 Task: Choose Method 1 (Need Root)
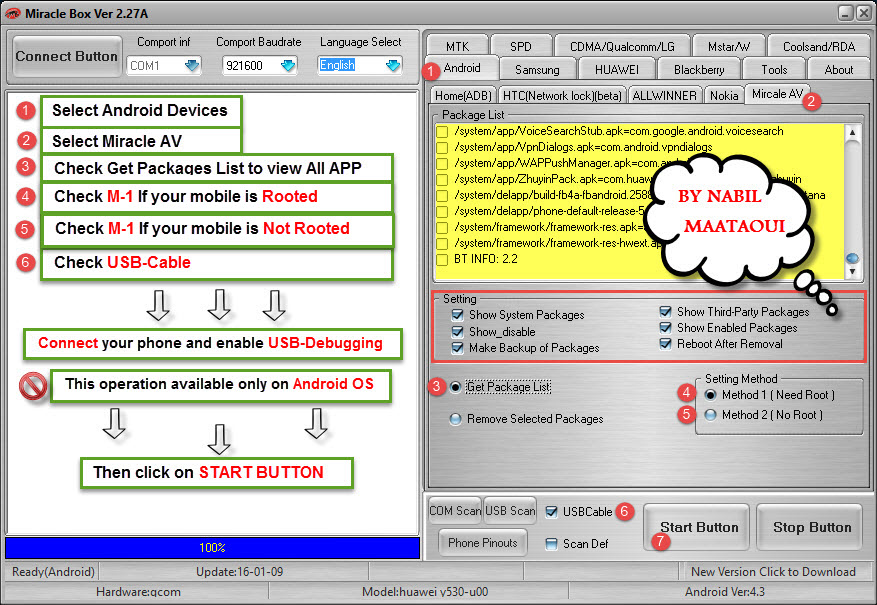point(710,395)
